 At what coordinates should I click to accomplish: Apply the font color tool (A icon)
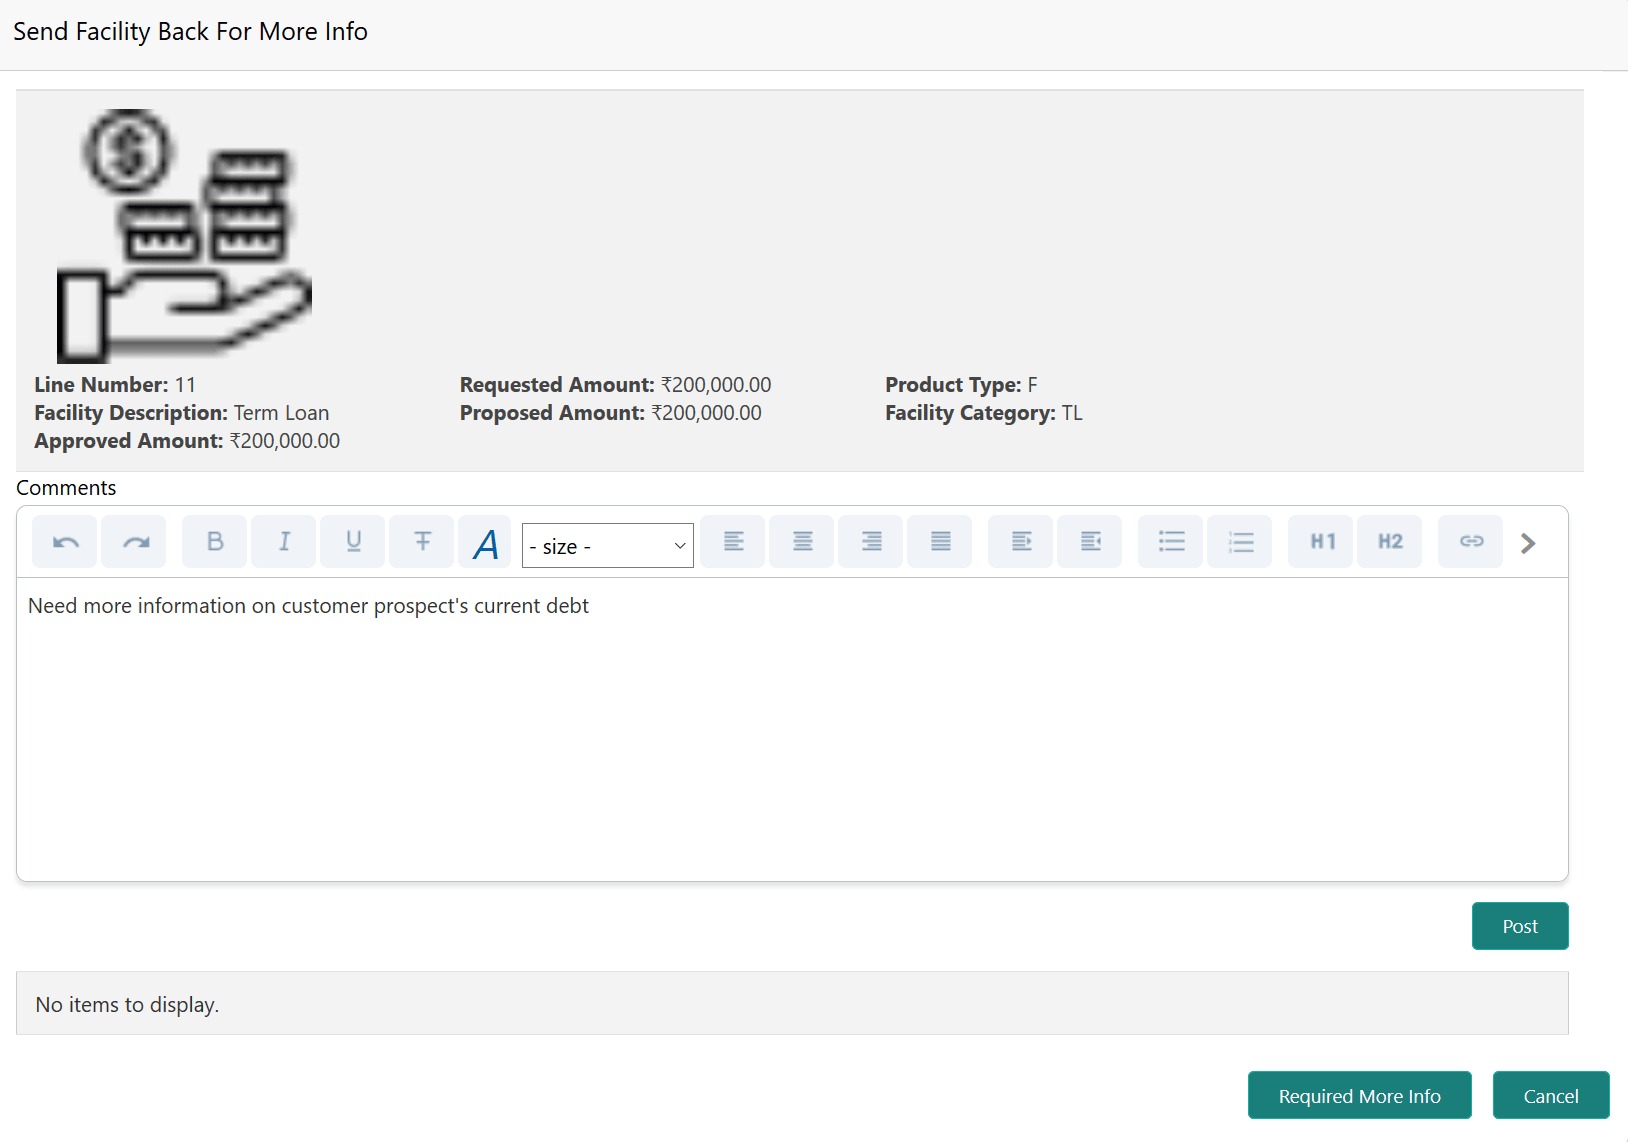(484, 541)
